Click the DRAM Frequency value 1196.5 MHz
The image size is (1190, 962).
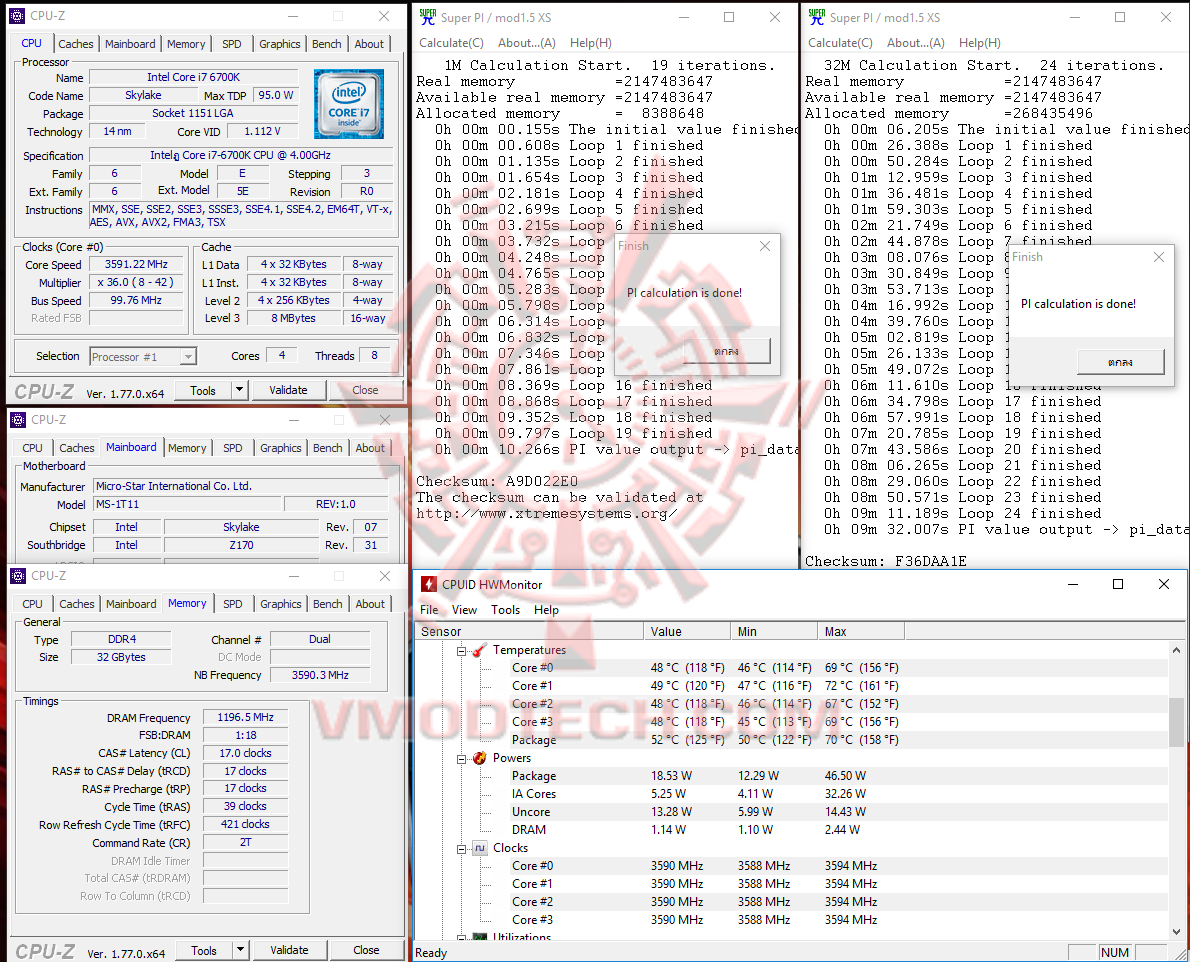(x=245, y=717)
